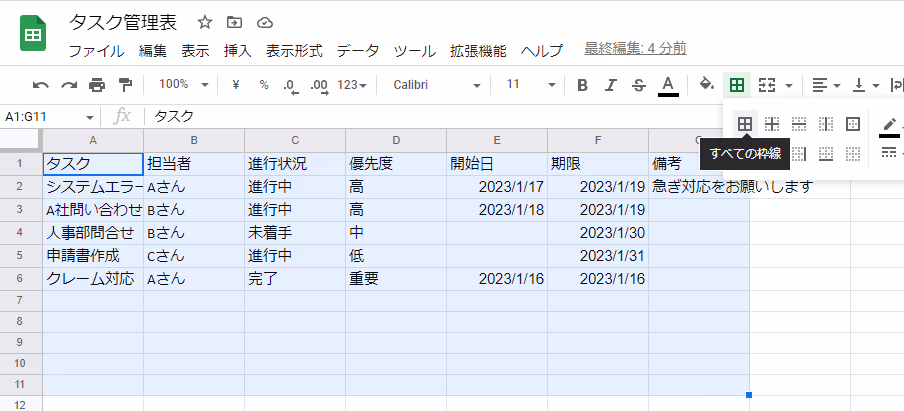Redo the last action
The image size is (904, 411).
coord(69,85)
